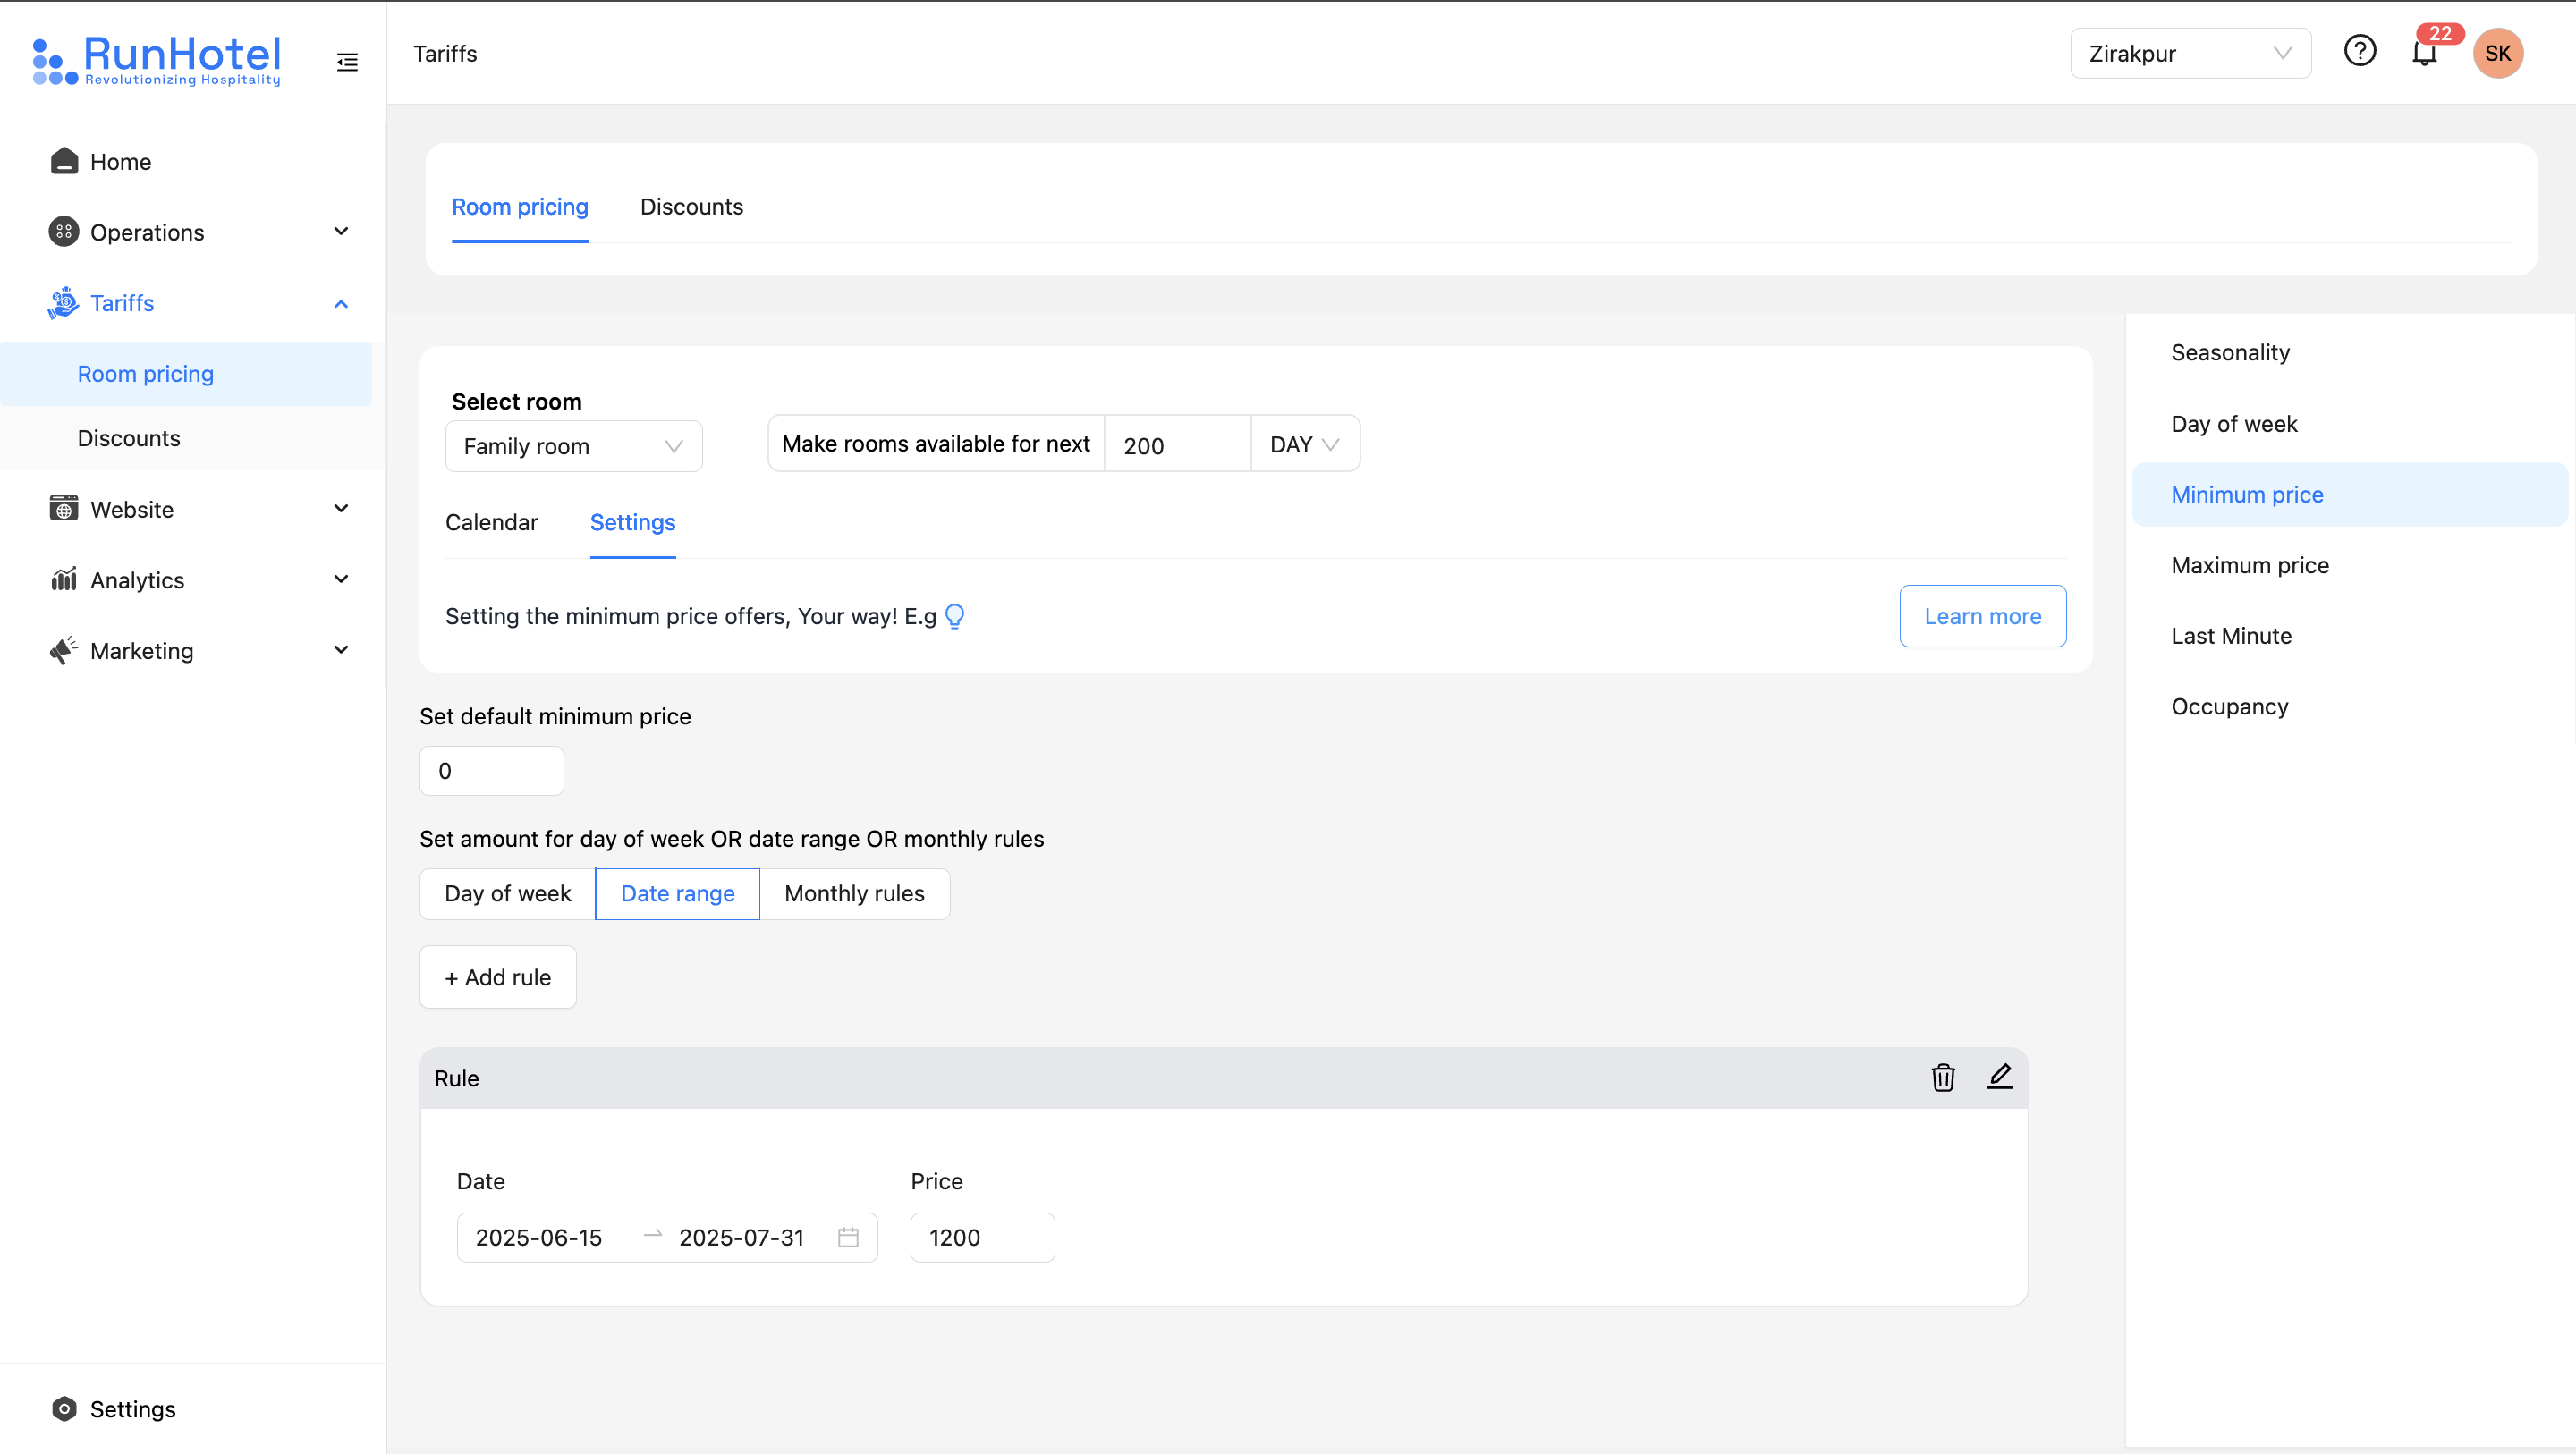
Task: Click the Marketing megaphone icon
Action: 64,650
